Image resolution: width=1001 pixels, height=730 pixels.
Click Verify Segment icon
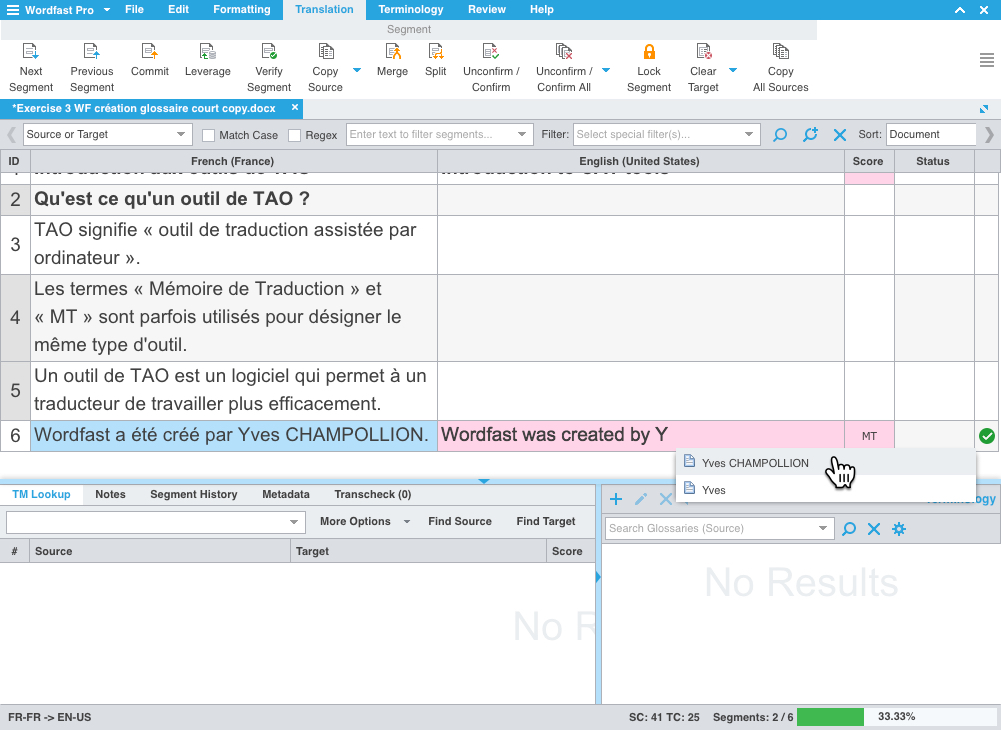point(269,52)
